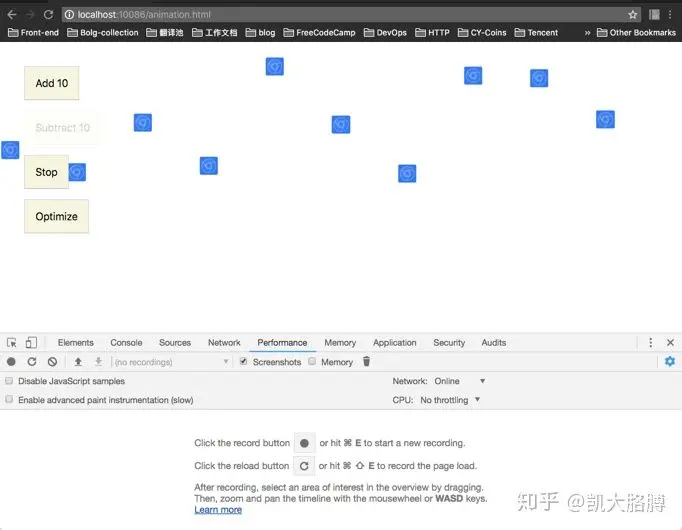Open the Audits tab
This screenshot has height=530, width=682.
(494, 343)
